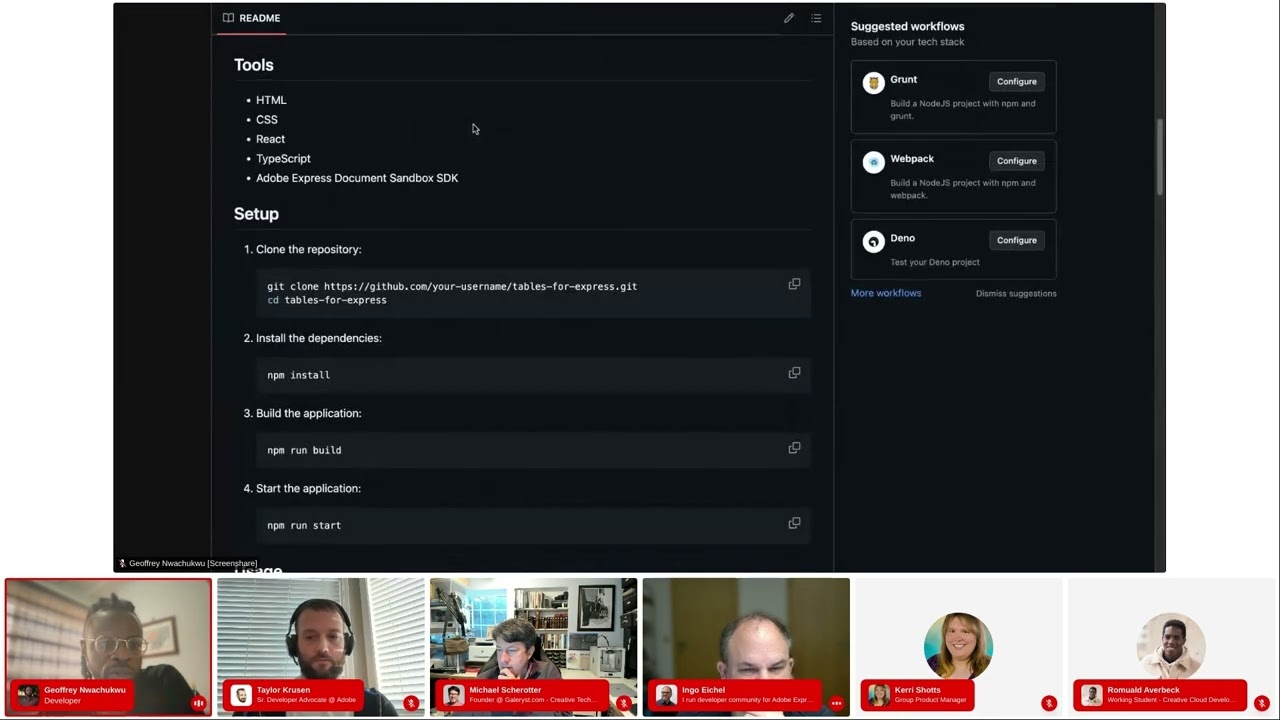This screenshot has width=1280, height=720.
Task: Click 'Start the application:' step text
Action: [308, 488]
